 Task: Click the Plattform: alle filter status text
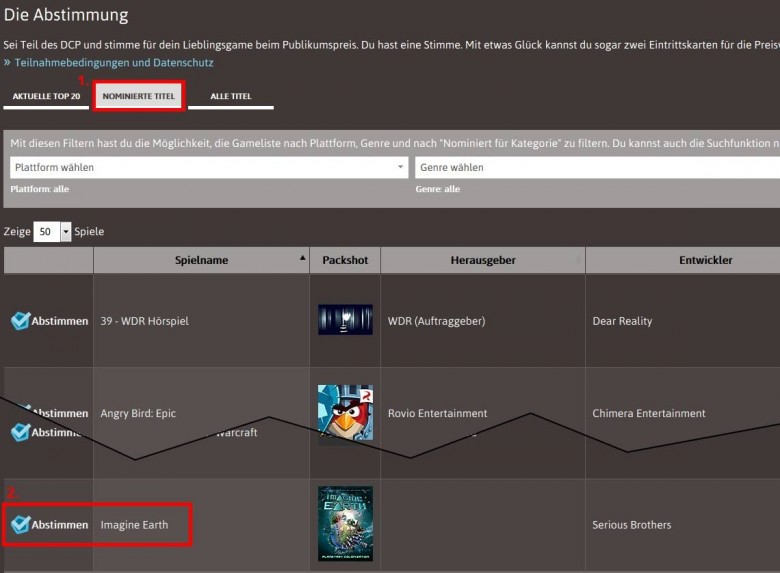40,189
